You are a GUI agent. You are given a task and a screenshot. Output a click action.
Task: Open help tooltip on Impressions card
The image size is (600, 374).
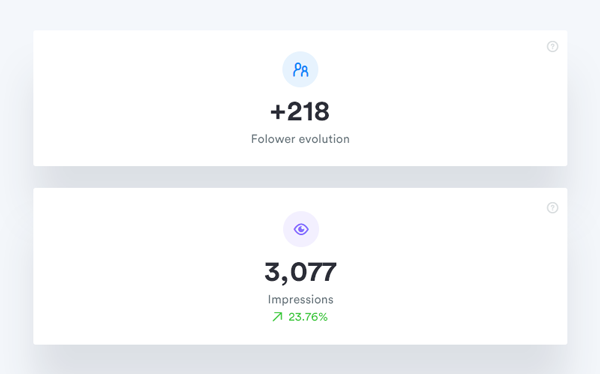[552, 208]
